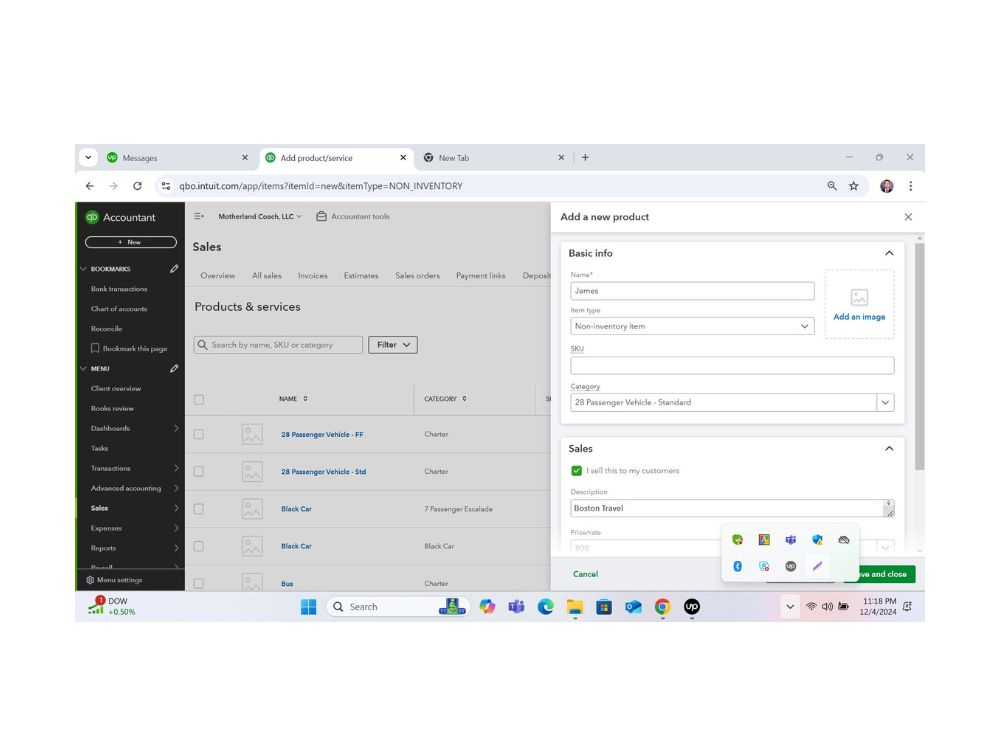Check the 28 Passenger Vehicle - FF row
The image size is (1000, 750).
click(x=199, y=434)
